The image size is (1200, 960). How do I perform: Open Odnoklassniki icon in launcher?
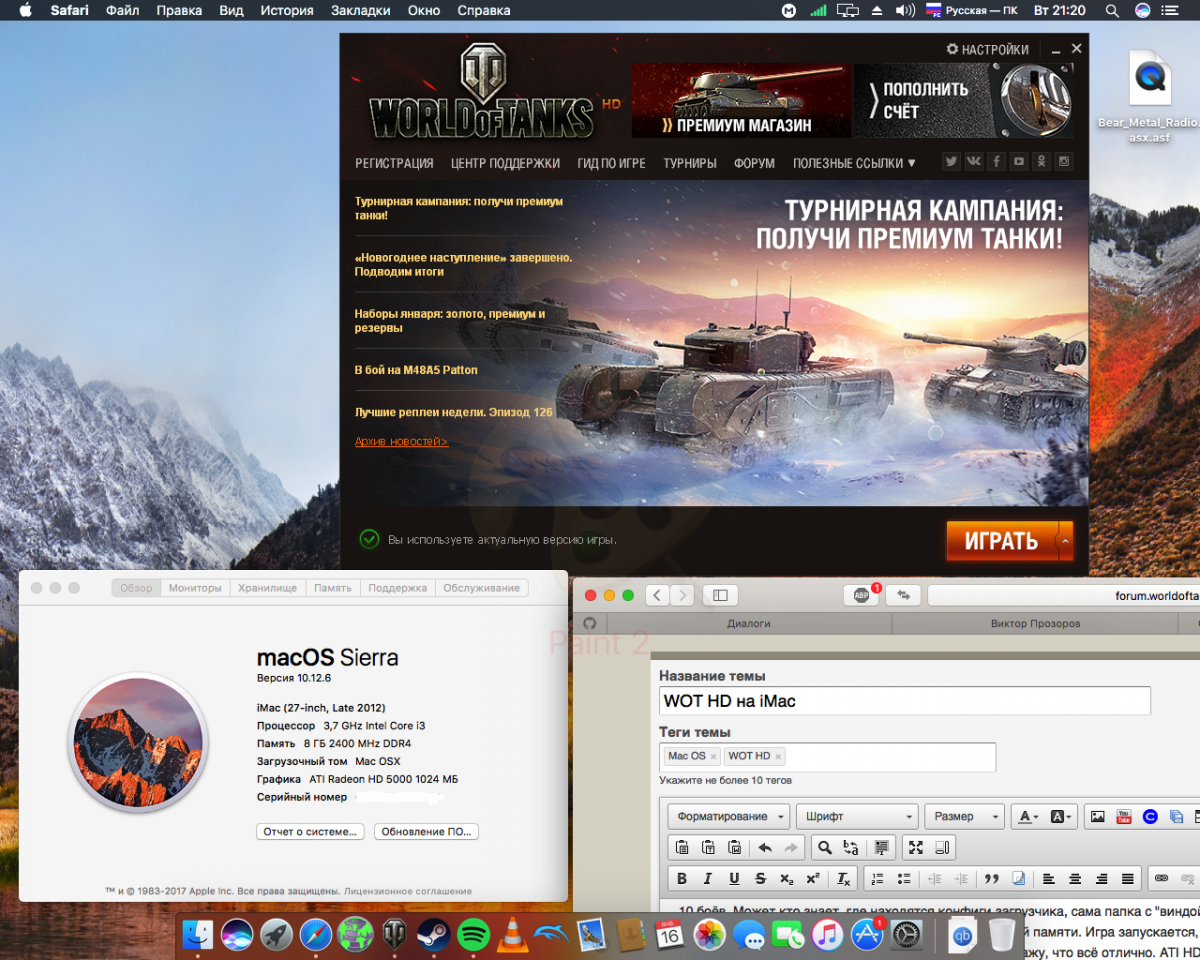click(1042, 162)
